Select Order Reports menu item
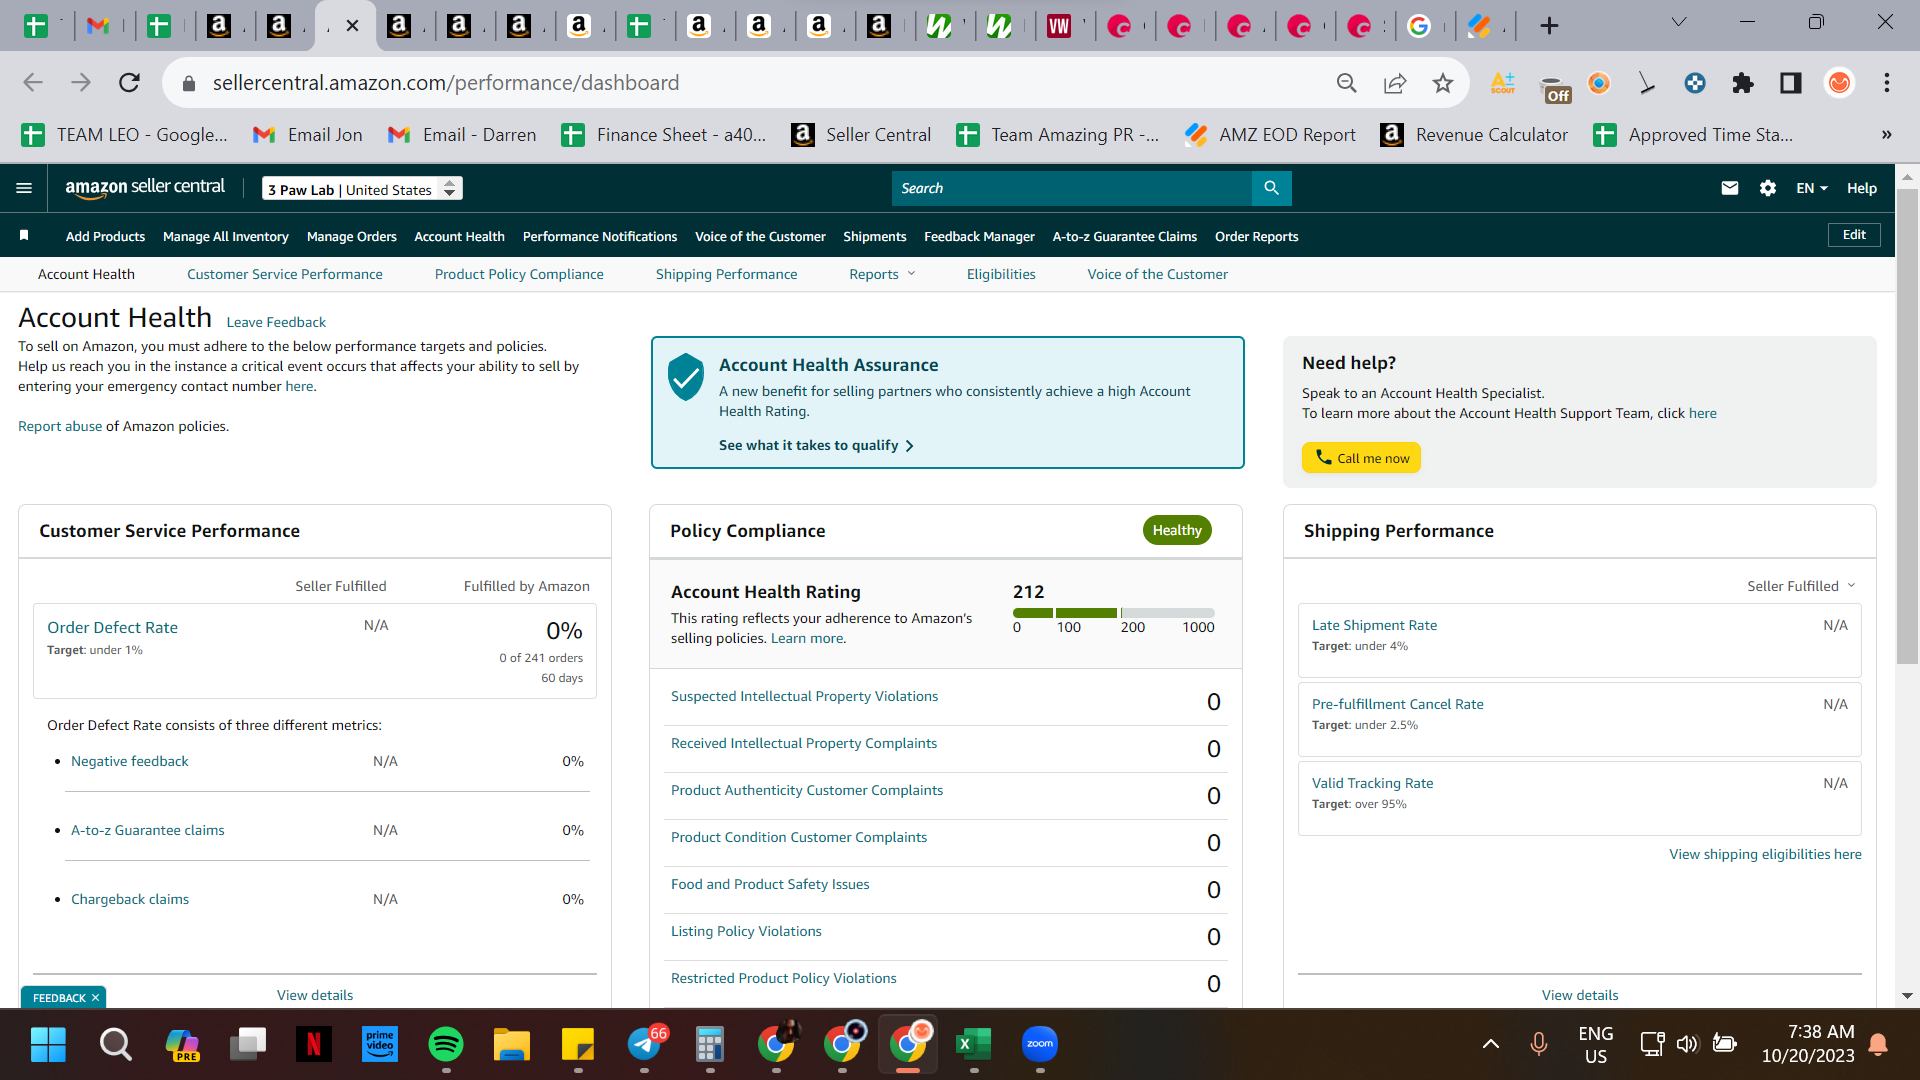Screen dimensions: 1920x1080 (x=1256, y=236)
